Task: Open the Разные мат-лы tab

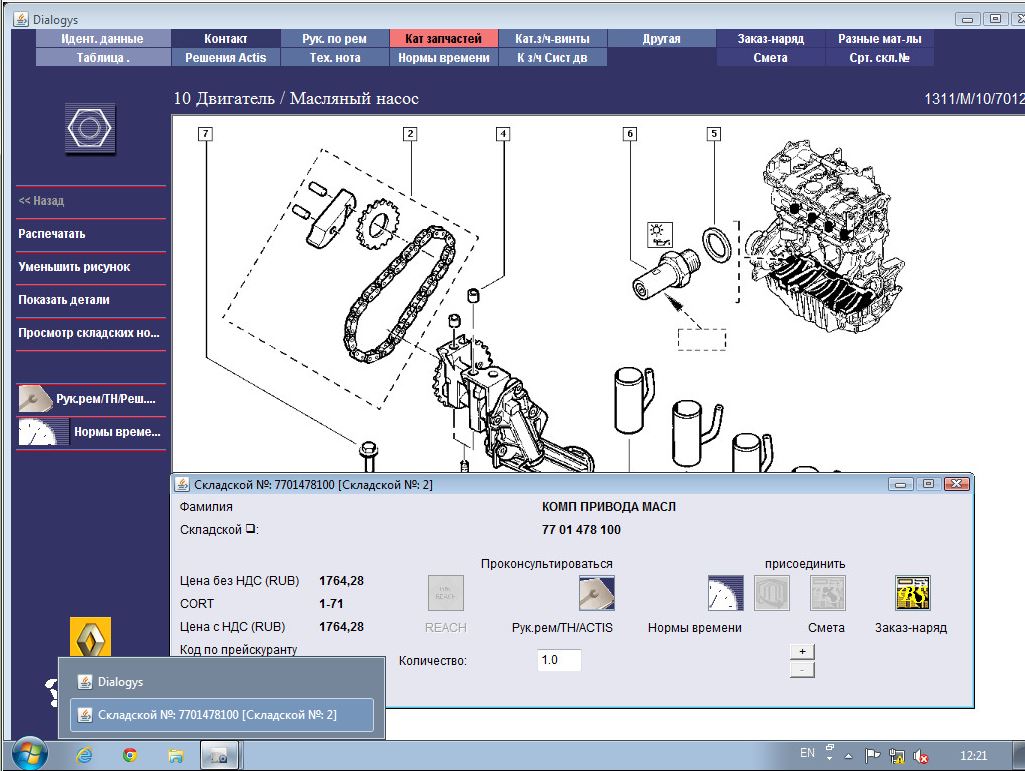Action: click(880, 39)
